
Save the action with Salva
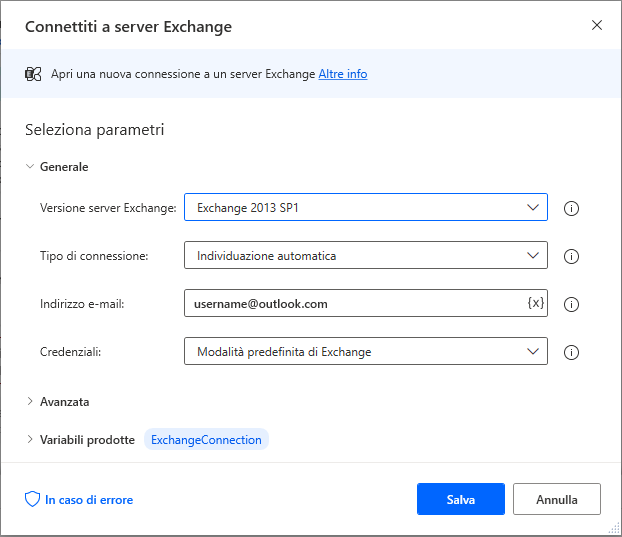click(461, 499)
